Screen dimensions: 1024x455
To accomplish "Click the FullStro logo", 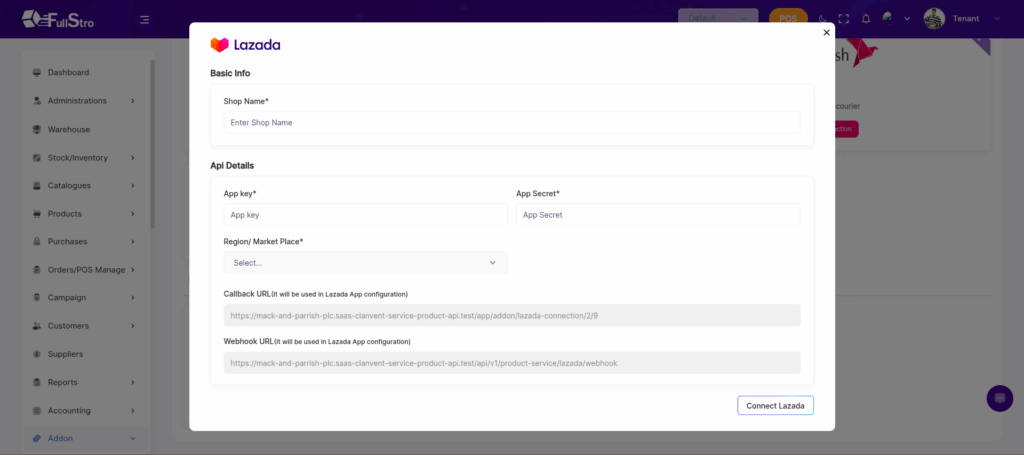I will click(58, 19).
